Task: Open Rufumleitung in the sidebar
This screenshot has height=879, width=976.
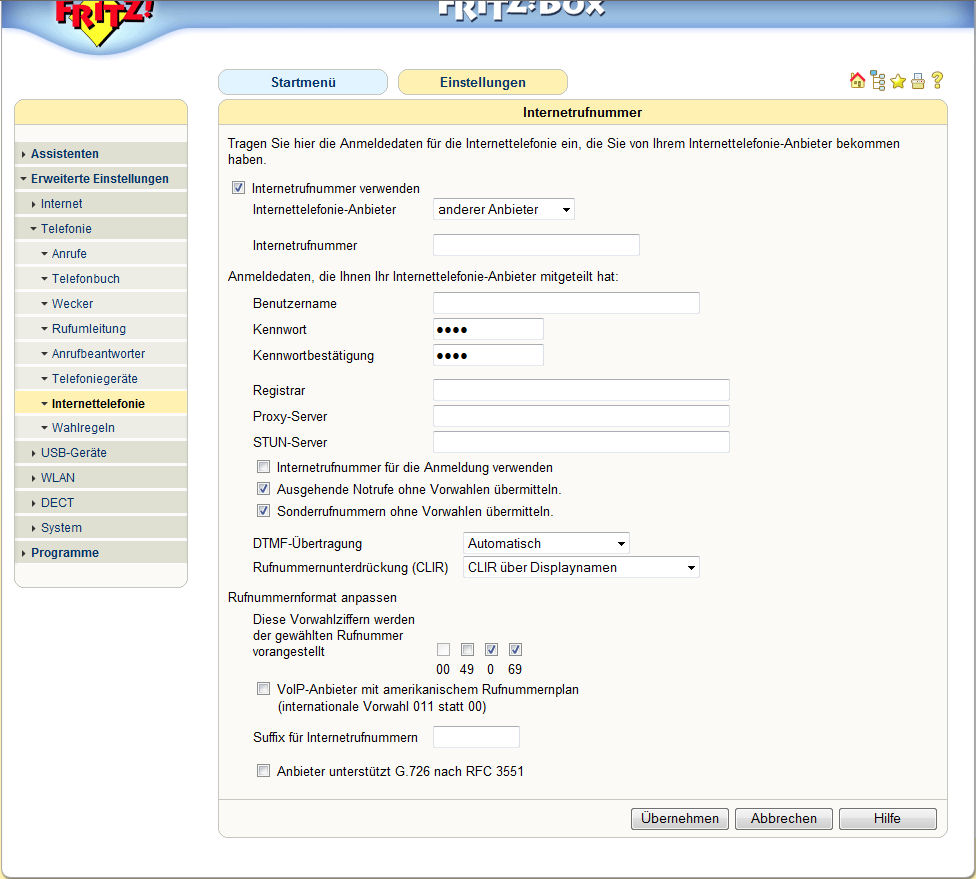Action: (101, 328)
